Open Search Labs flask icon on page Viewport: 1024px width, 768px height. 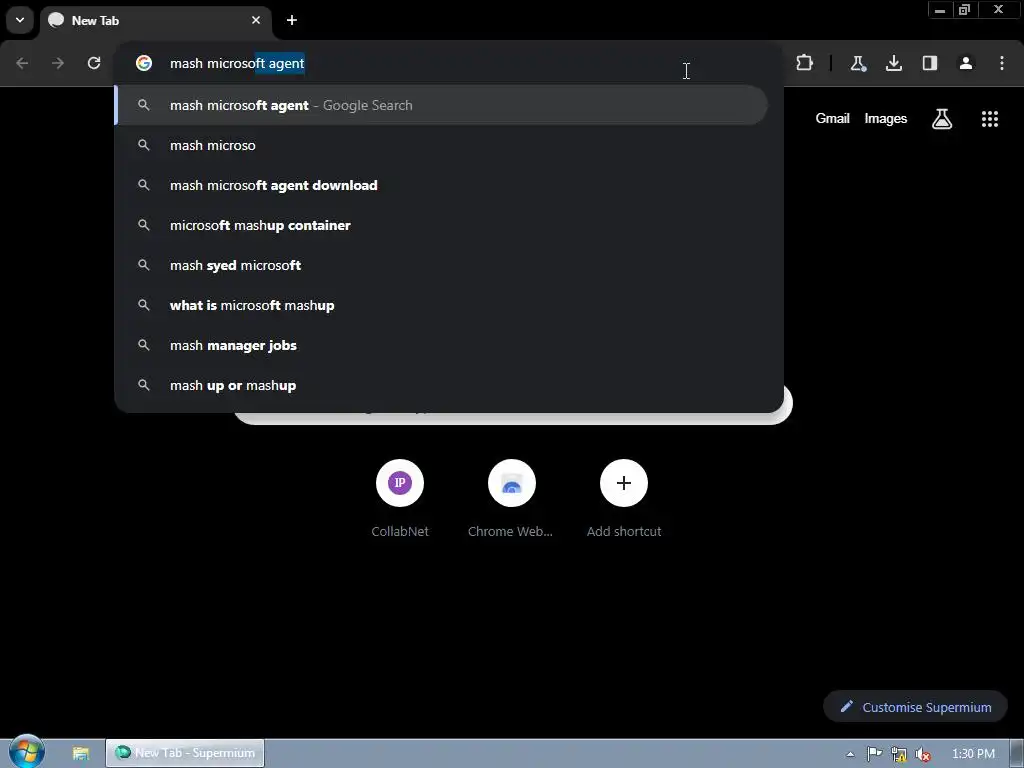942,118
